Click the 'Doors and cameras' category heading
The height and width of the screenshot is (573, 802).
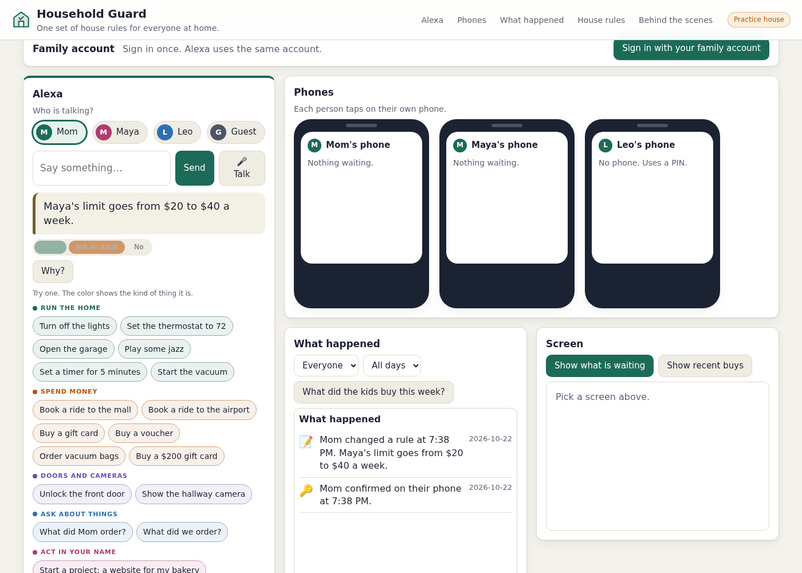point(83,476)
